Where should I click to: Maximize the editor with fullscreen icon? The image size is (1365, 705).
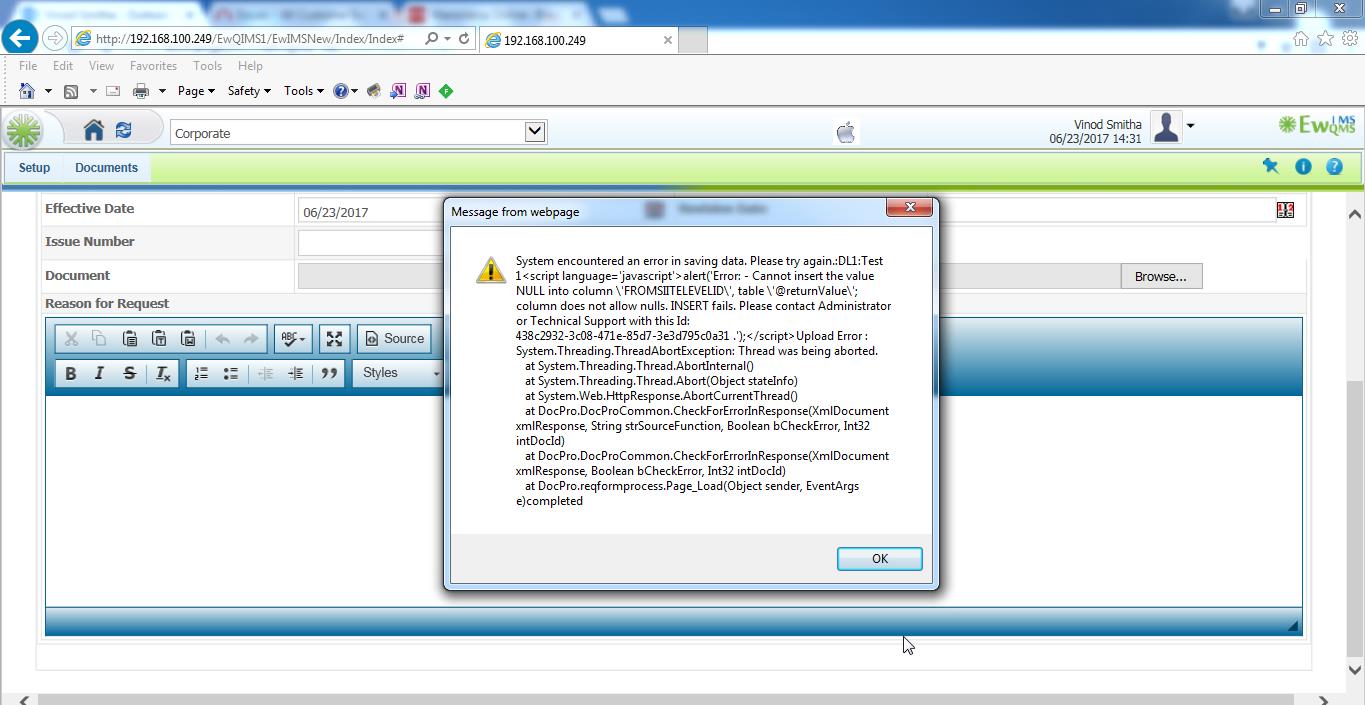(334, 339)
